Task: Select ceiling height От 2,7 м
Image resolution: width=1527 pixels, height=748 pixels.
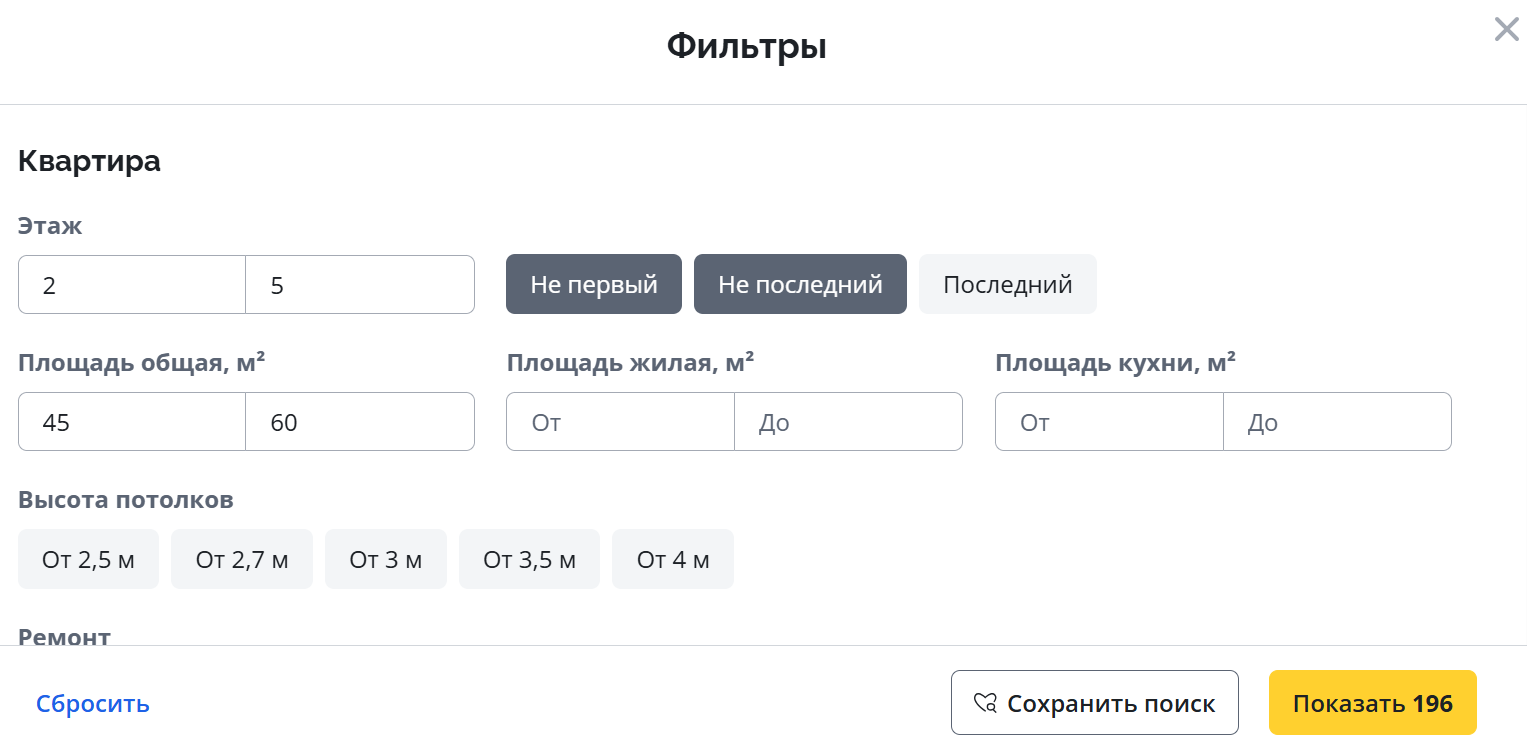Action: (x=242, y=559)
